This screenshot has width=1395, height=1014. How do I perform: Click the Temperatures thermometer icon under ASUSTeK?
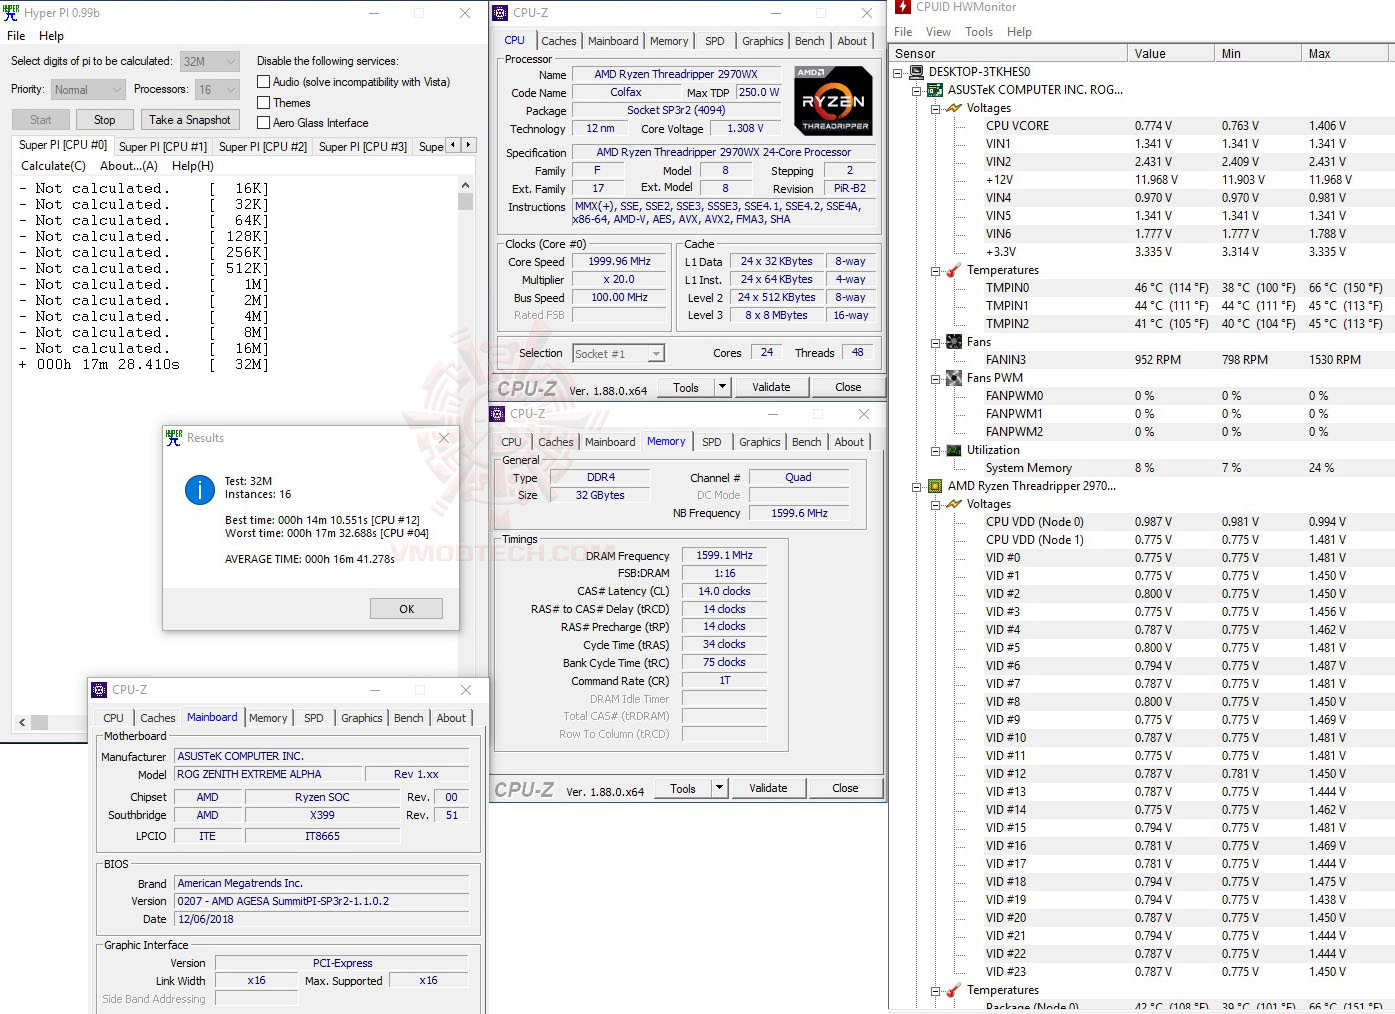pyautogui.click(x=954, y=270)
